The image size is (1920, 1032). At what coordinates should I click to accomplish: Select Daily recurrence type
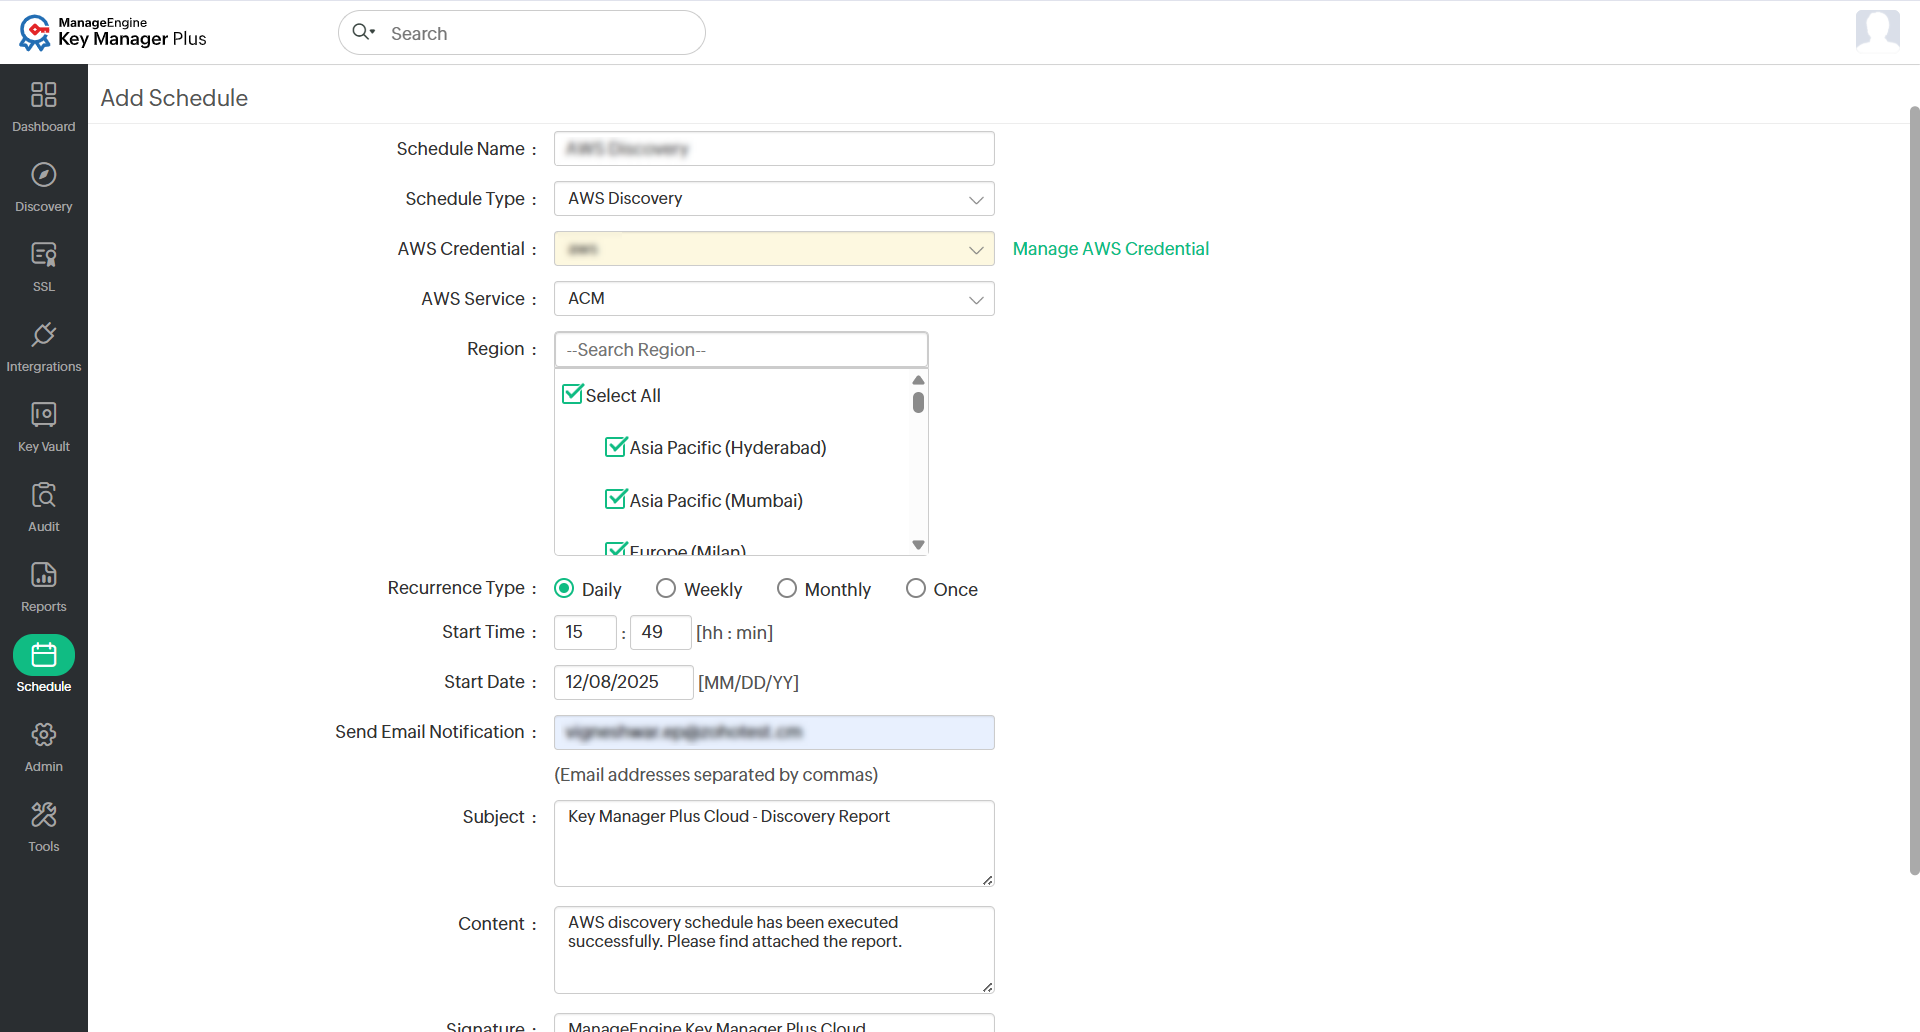pos(564,588)
